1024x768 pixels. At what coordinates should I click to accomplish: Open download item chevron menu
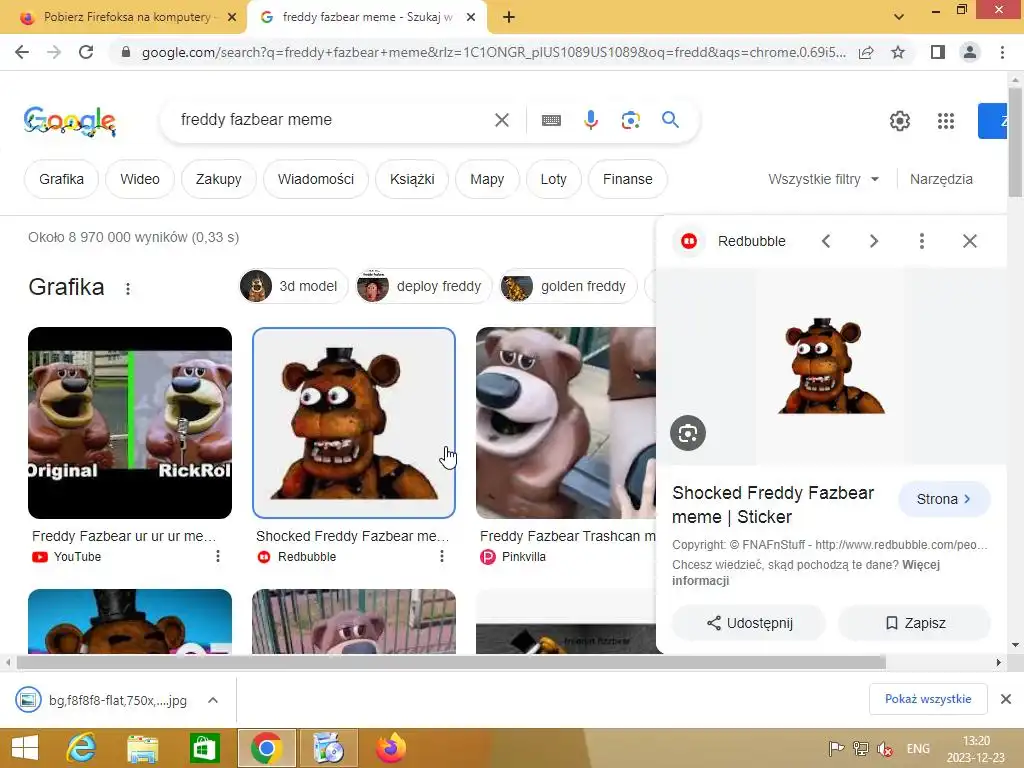point(212,700)
